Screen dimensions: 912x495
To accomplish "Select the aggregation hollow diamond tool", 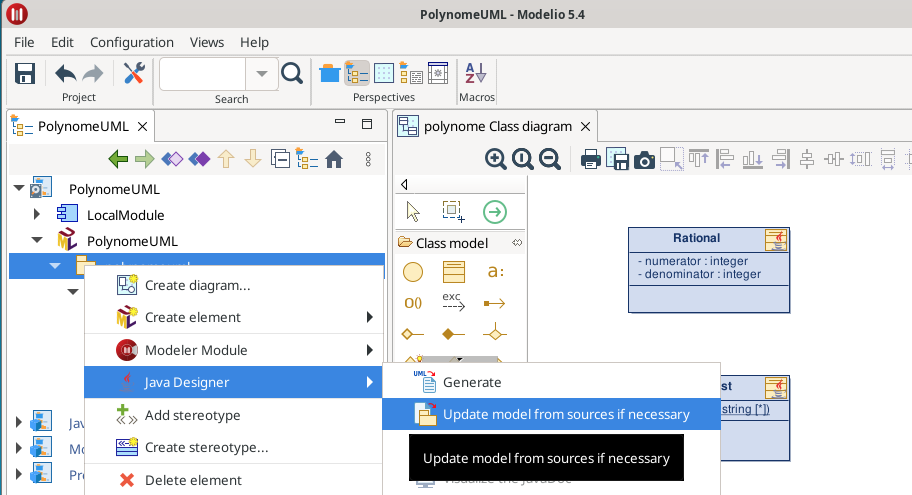I will point(413,334).
